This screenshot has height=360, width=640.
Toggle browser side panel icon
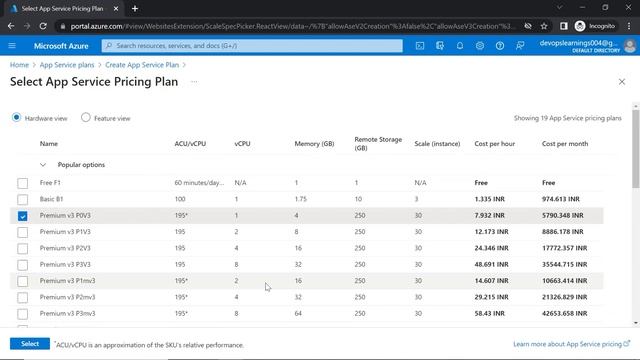pyautogui.click(x=564, y=26)
